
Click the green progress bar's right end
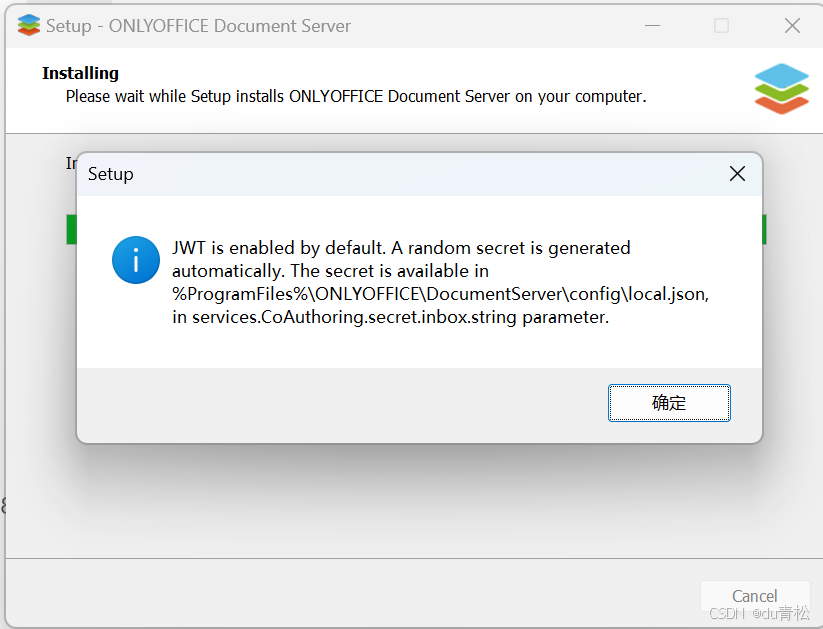click(764, 229)
